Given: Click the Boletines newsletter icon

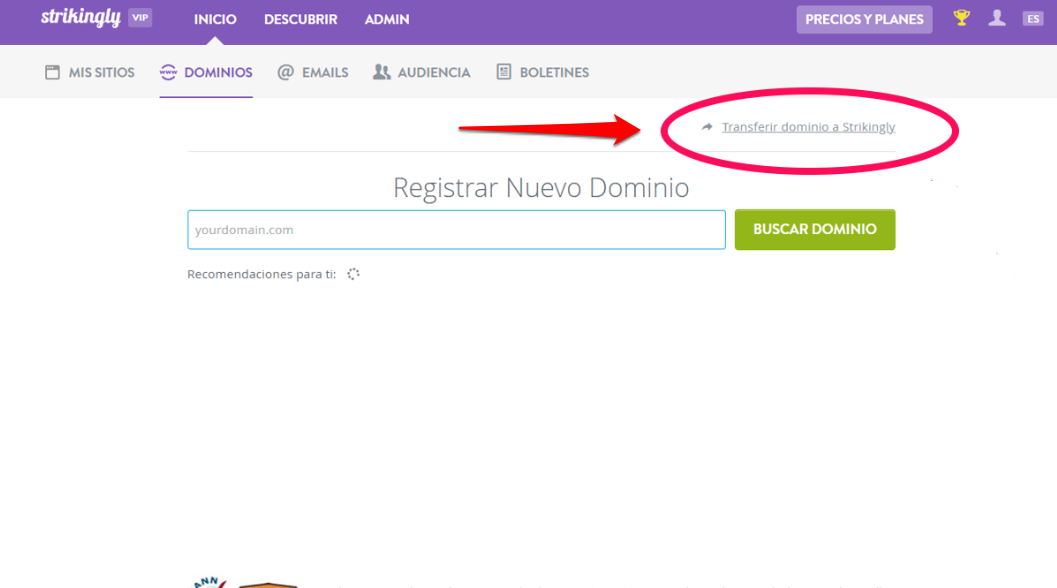Looking at the screenshot, I should pyautogui.click(x=504, y=71).
